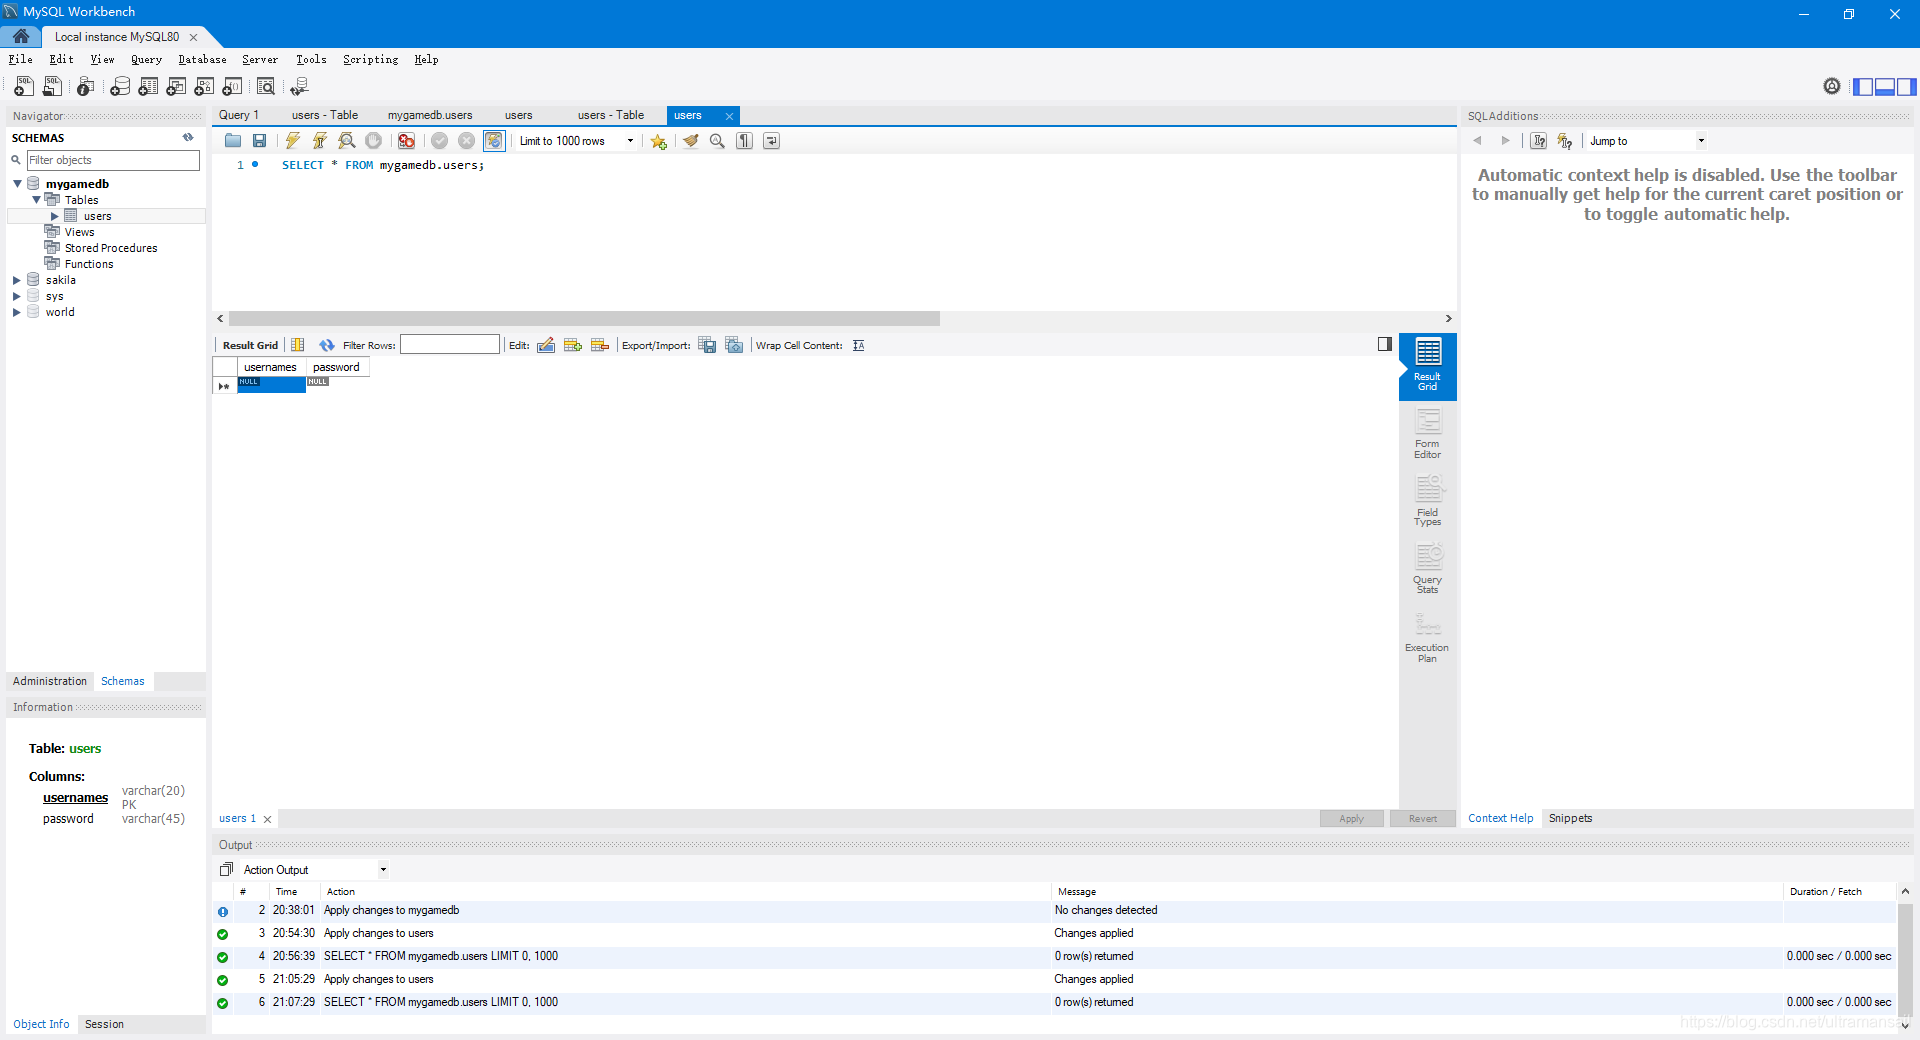
Task: Edit current row pencil icon
Action: (x=546, y=345)
